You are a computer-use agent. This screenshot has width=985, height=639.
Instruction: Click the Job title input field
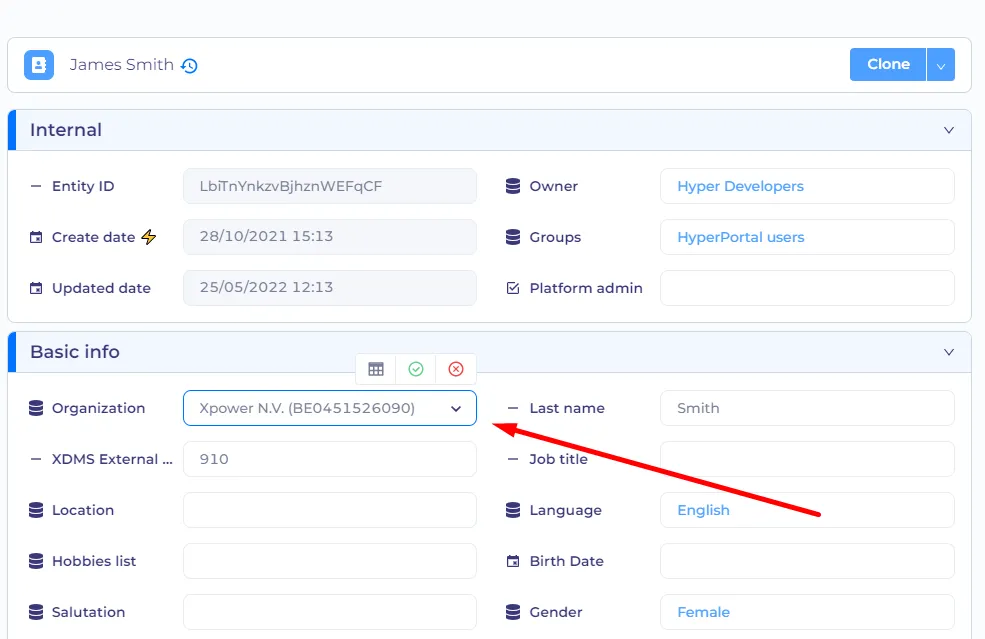point(807,459)
